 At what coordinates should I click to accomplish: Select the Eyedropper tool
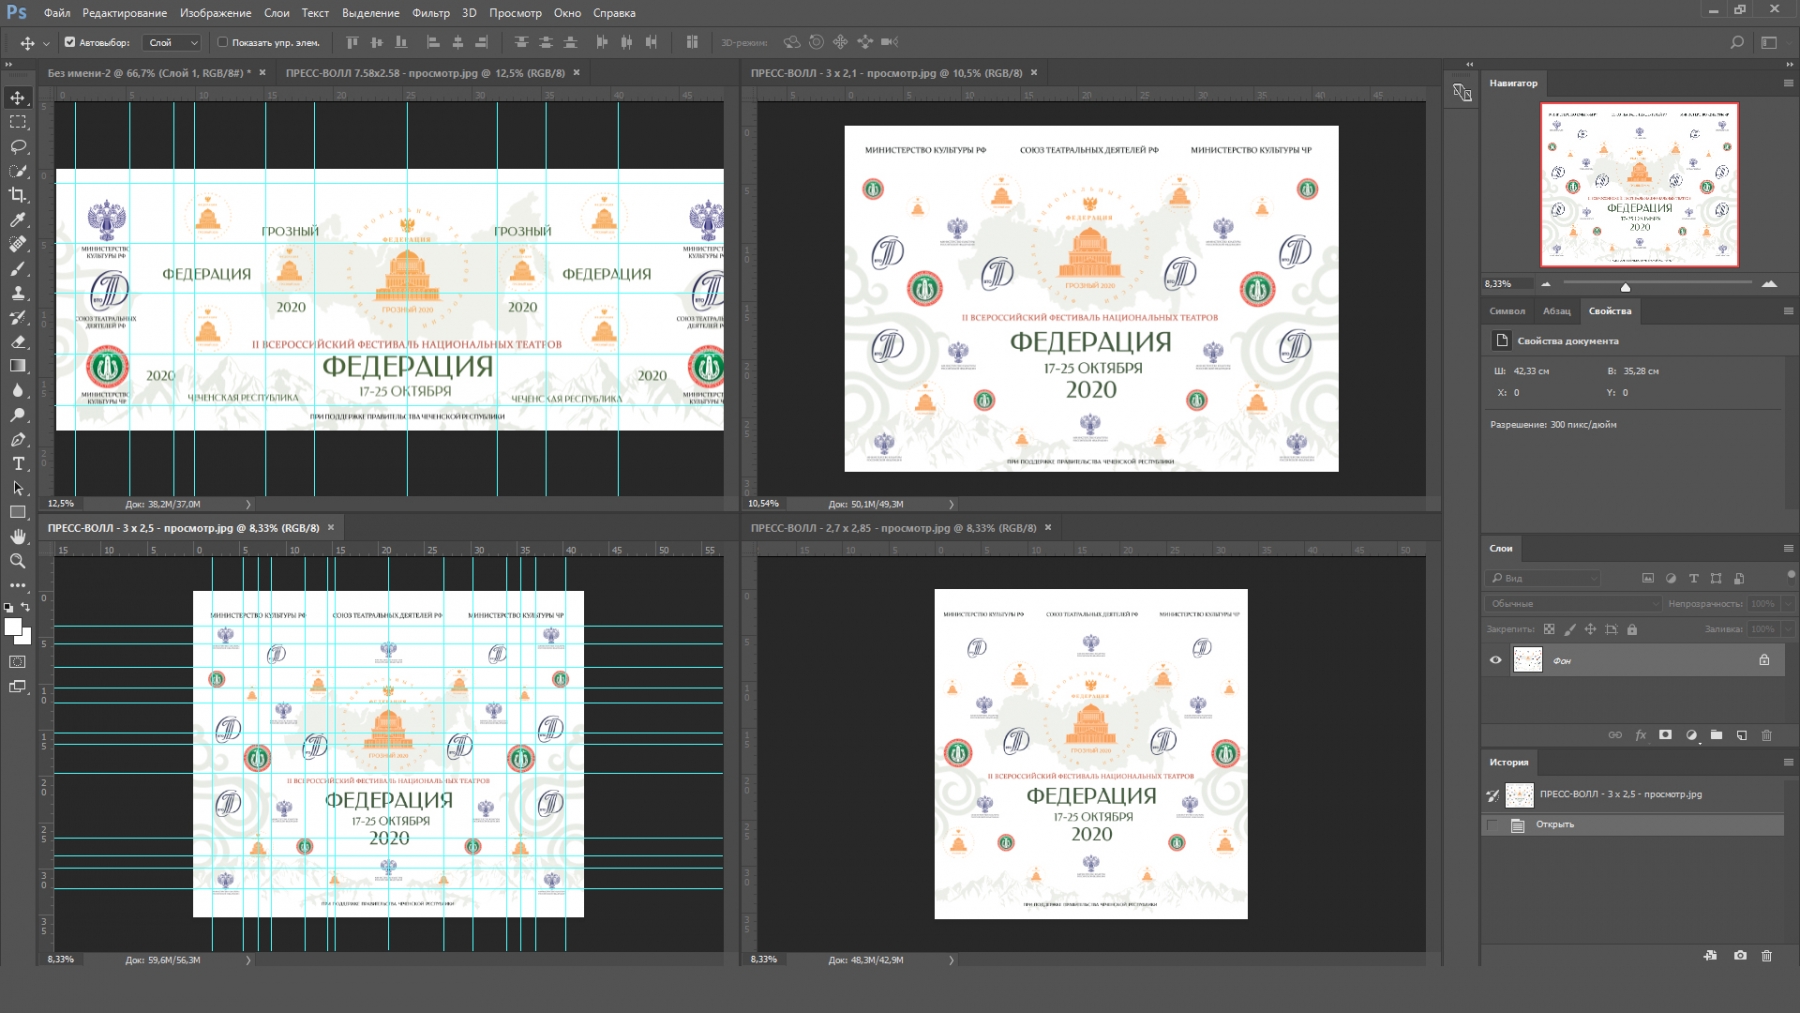[x=18, y=220]
